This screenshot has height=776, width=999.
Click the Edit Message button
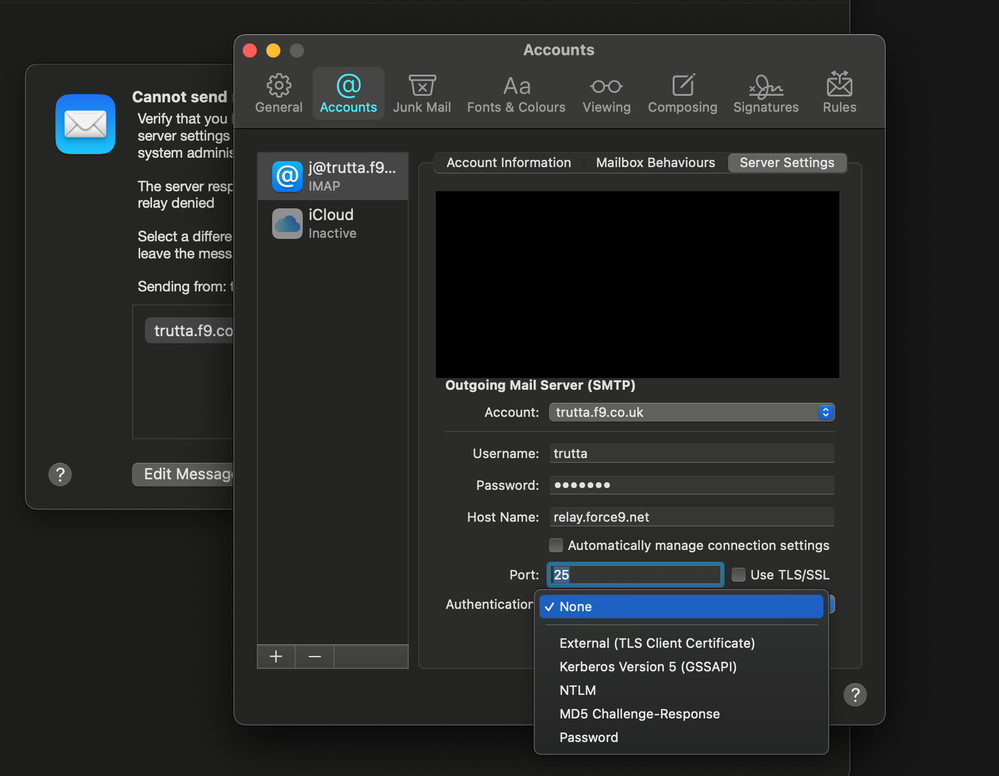coord(186,474)
